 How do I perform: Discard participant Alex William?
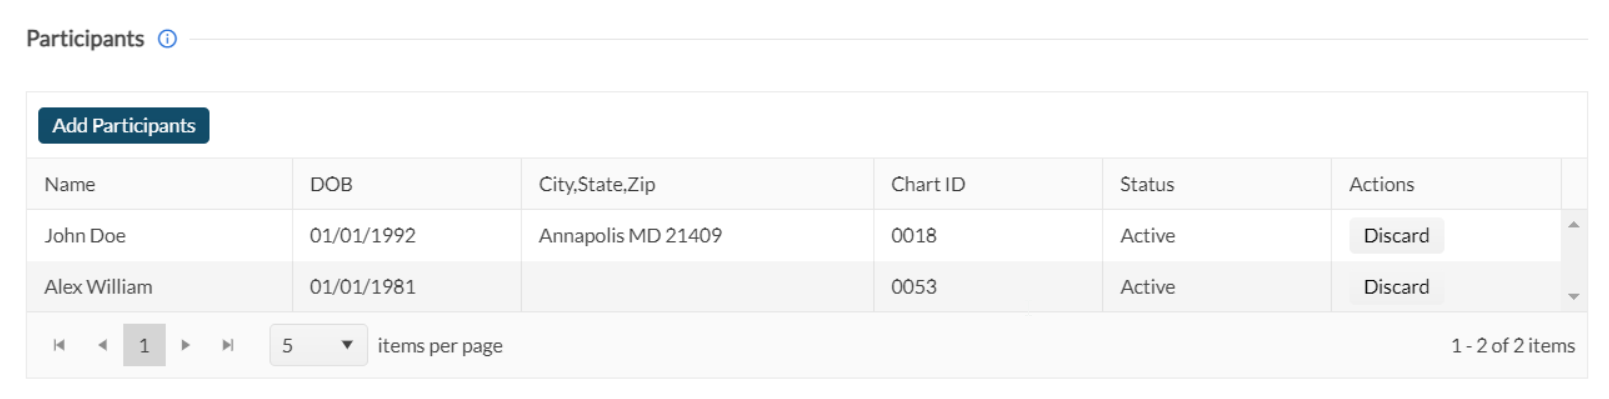pos(1396,287)
